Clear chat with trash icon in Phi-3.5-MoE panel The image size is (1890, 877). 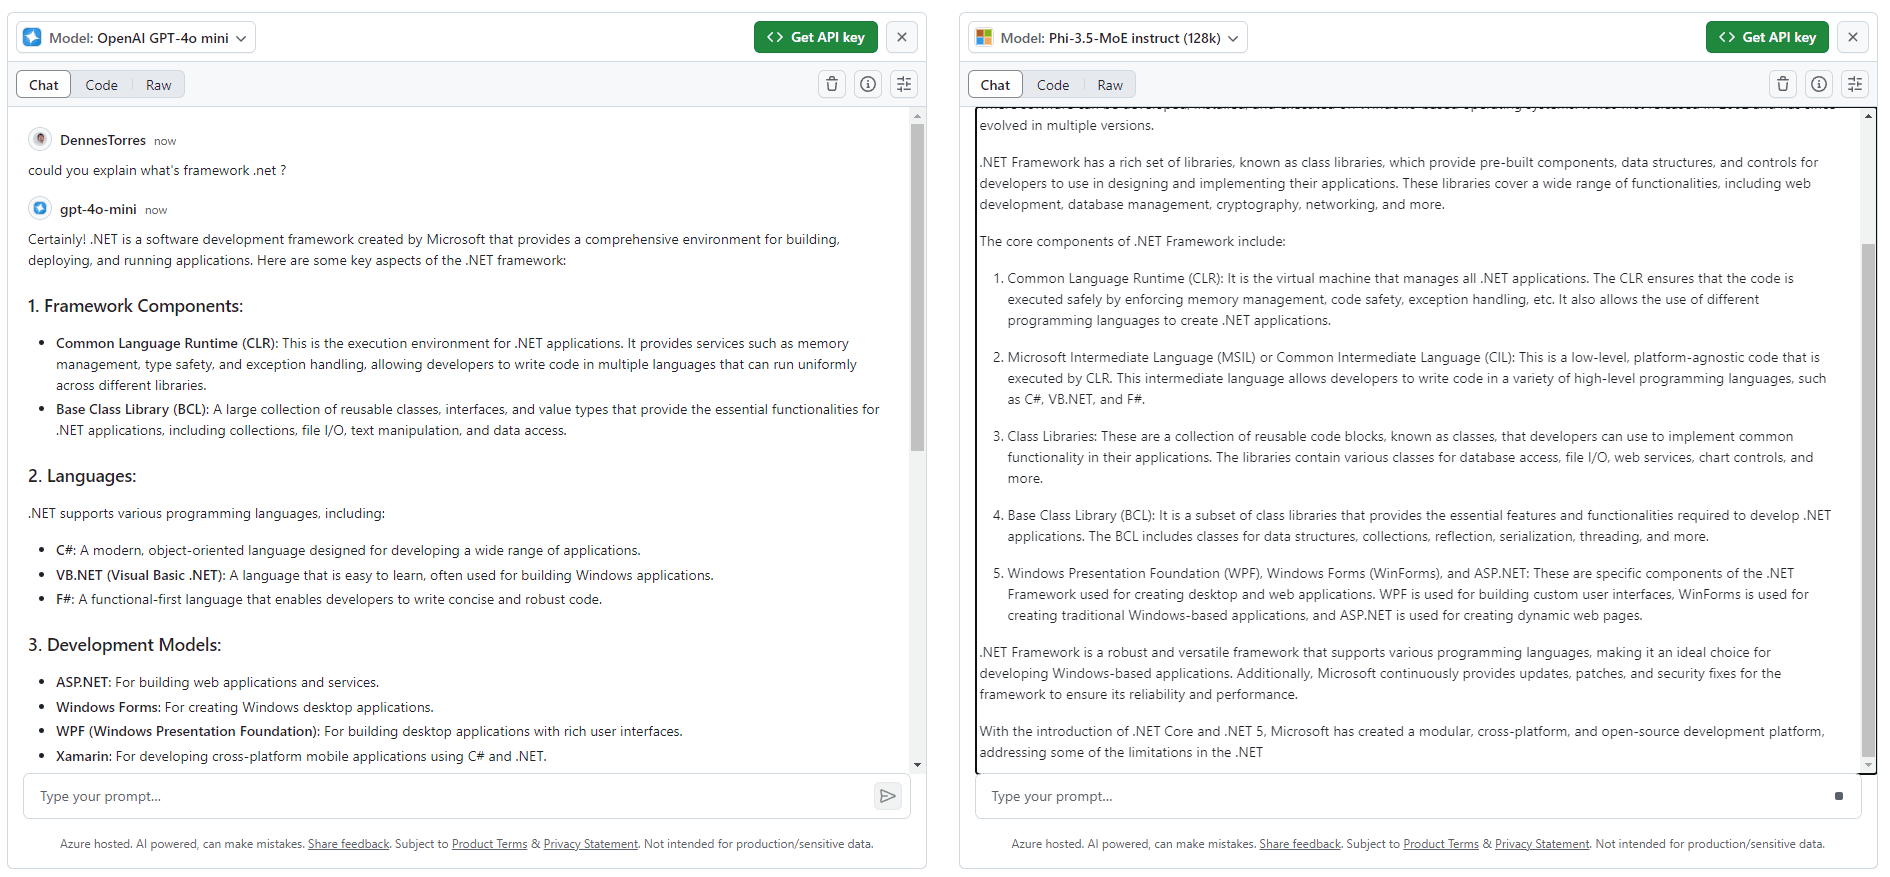1783,84
